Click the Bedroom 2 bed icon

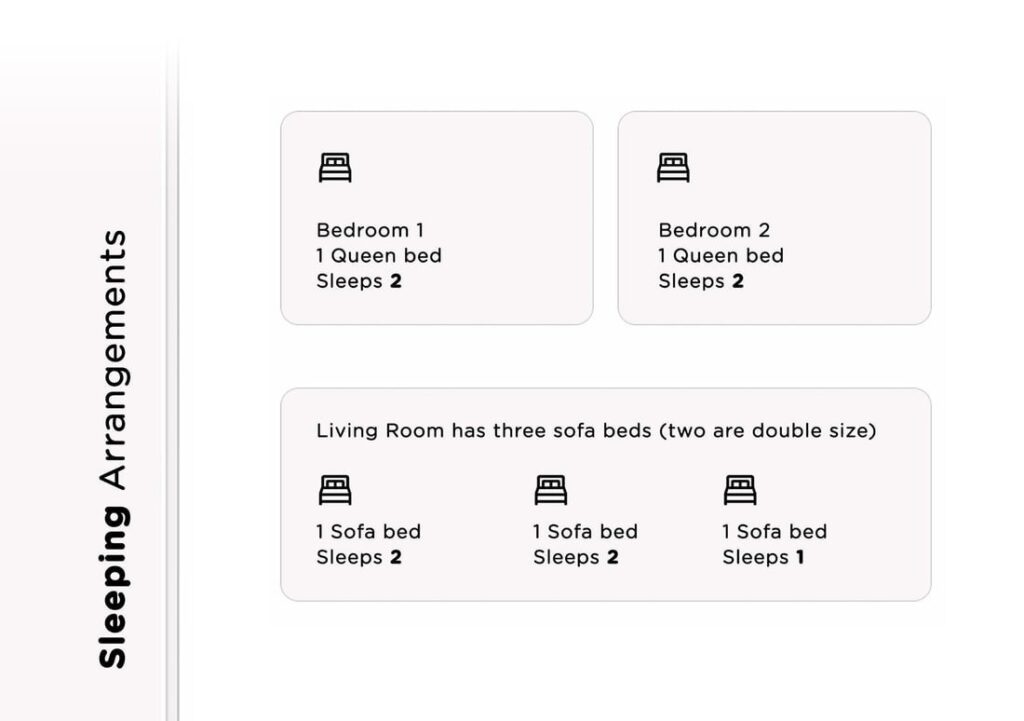[673, 168]
